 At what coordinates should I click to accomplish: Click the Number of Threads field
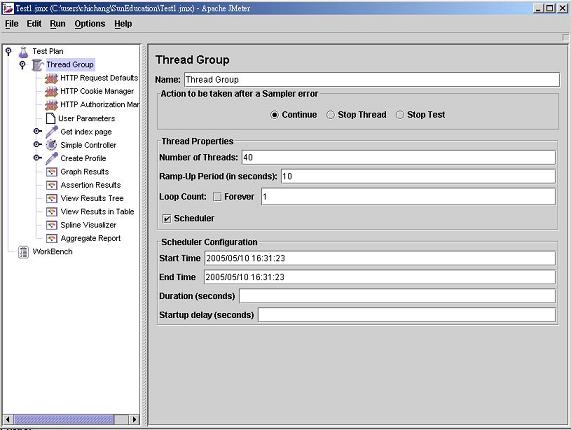[x=399, y=158]
